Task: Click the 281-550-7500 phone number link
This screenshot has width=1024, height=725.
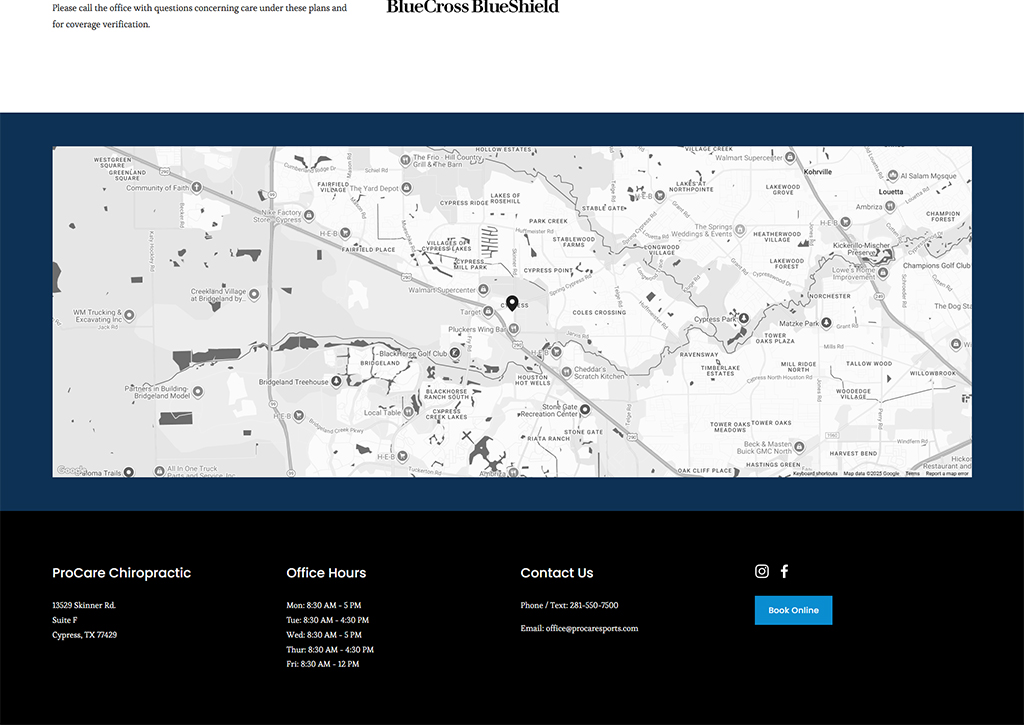Action: 594,605
